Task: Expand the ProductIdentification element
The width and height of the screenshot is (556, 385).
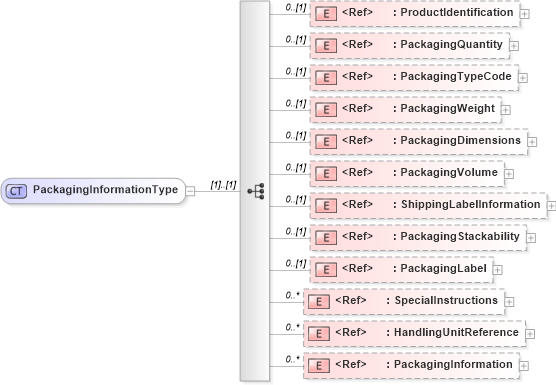Action: pos(524,14)
